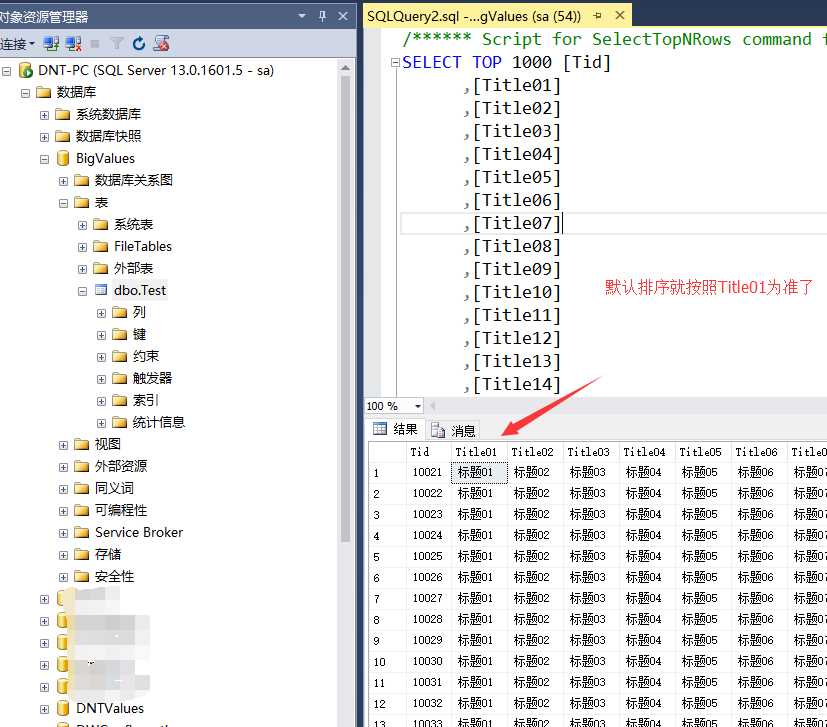Select the 系统表 folder icon
The width and height of the screenshot is (827, 727).
click(101, 225)
